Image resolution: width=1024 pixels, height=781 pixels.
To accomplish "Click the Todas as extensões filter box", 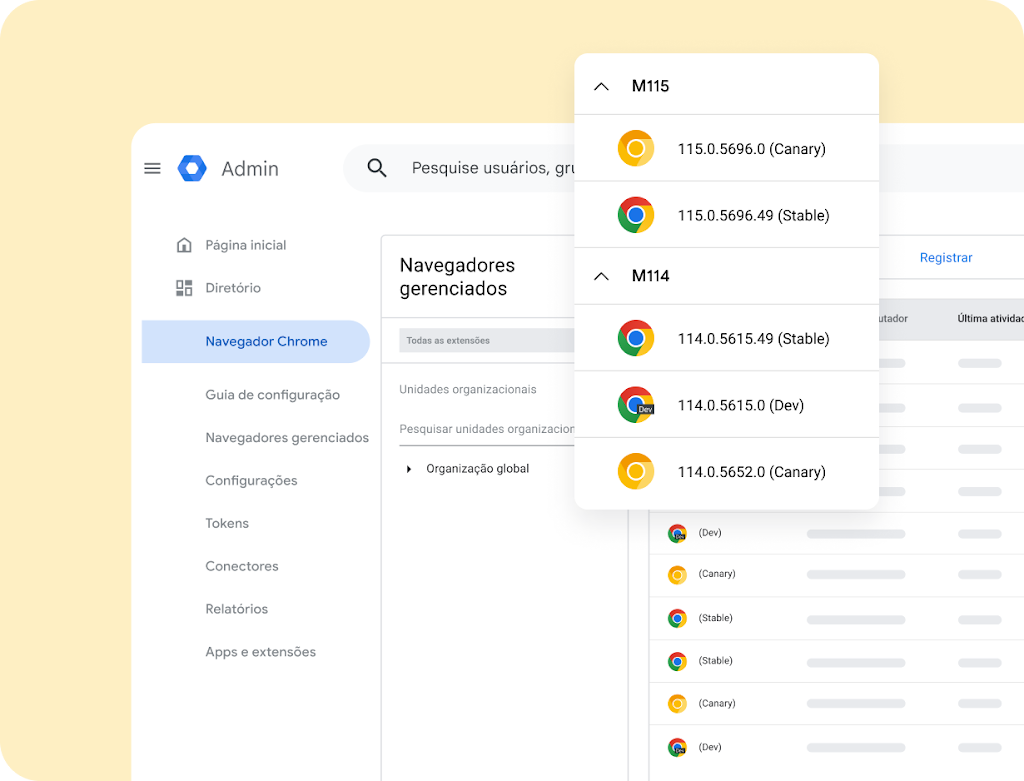I will pos(486,341).
